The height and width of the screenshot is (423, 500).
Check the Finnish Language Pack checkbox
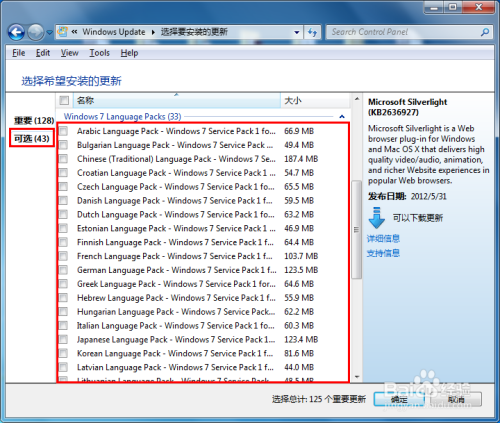coord(63,242)
